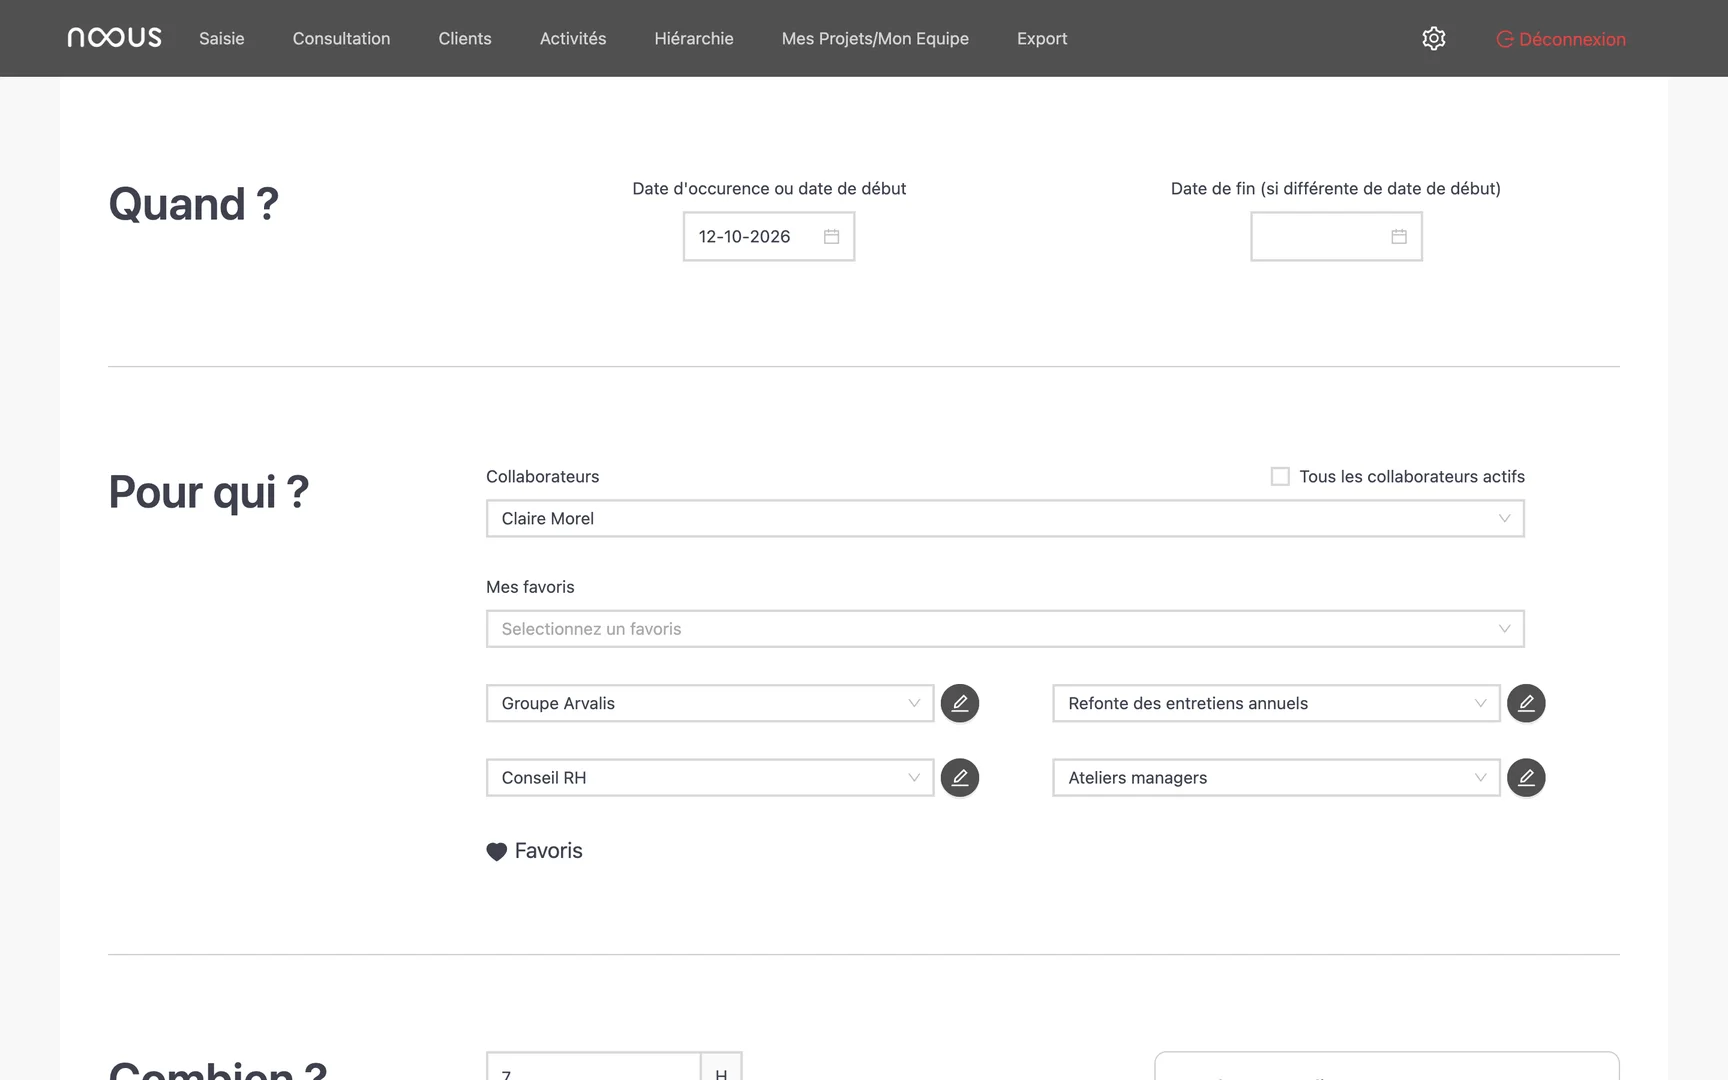Click the Noous logo
Screen dimensions: 1728x1080
pos(114,38)
